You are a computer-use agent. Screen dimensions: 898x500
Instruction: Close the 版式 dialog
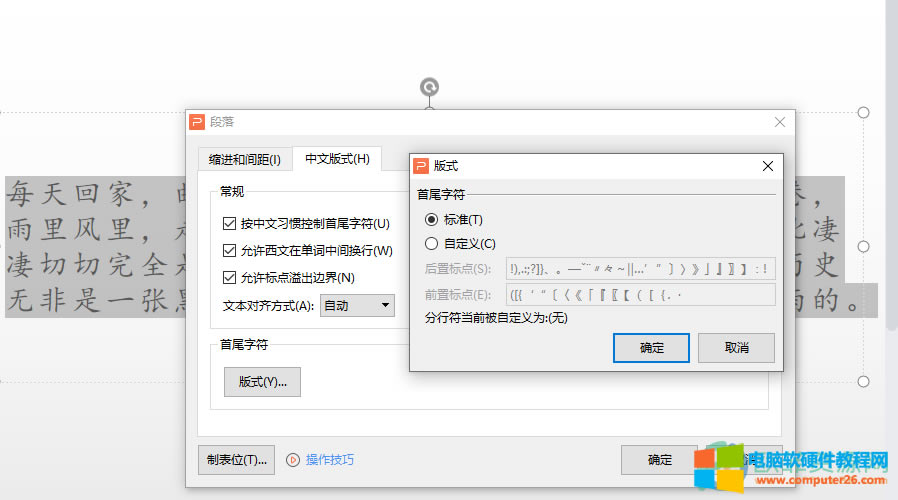pyautogui.click(x=768, y=166)
